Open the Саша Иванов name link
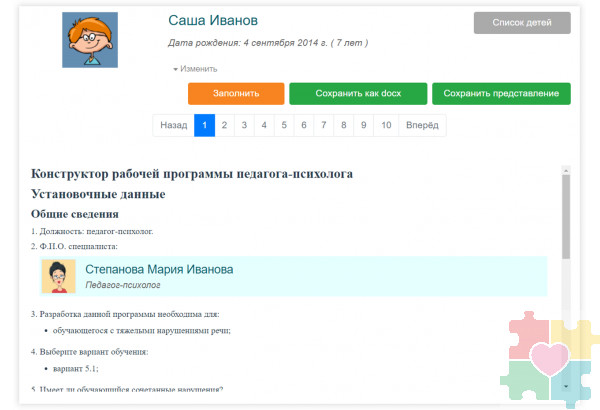 click(x=211, y=20)
